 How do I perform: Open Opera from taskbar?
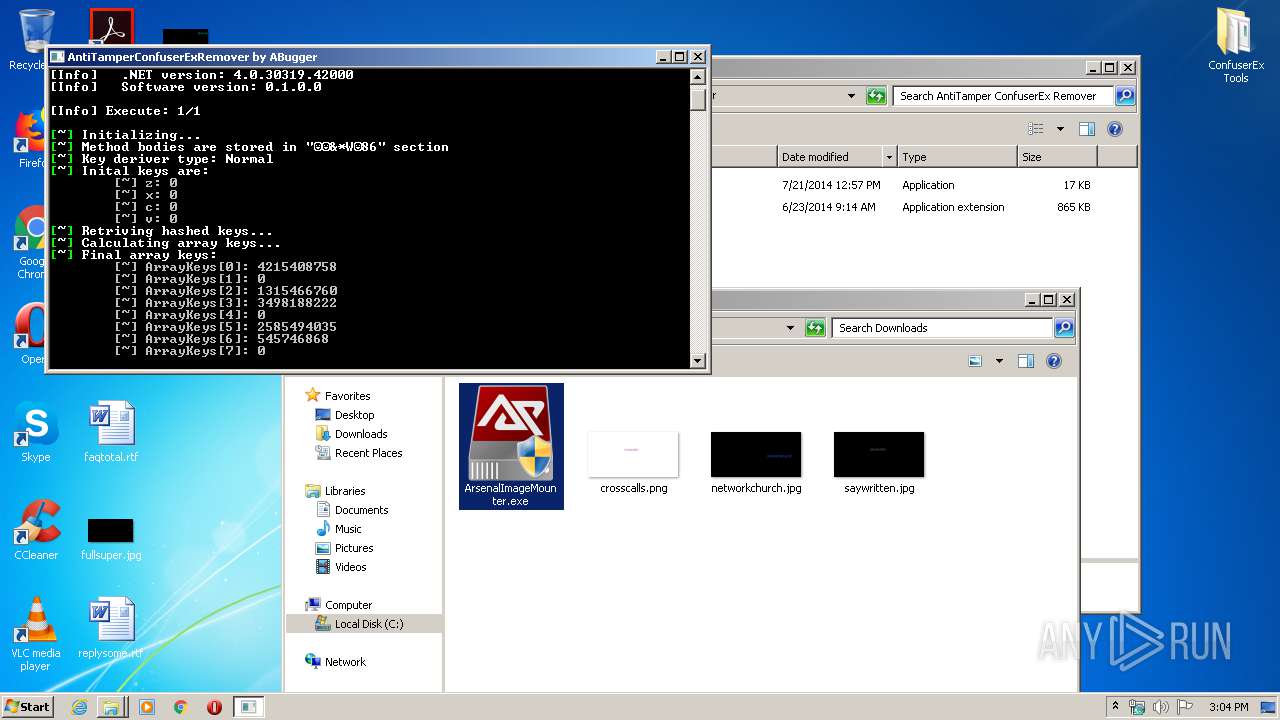pyautogui.click(x=214, y=707)
